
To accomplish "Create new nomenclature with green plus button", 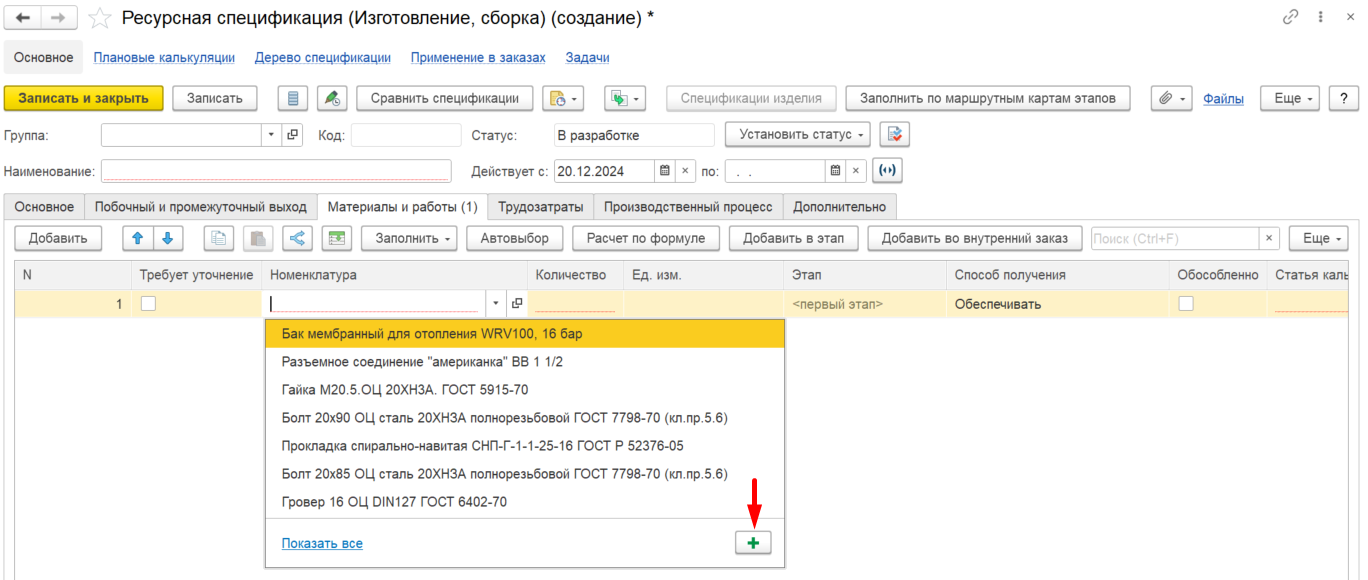I will pyautogui.click(x=755, y=542).
